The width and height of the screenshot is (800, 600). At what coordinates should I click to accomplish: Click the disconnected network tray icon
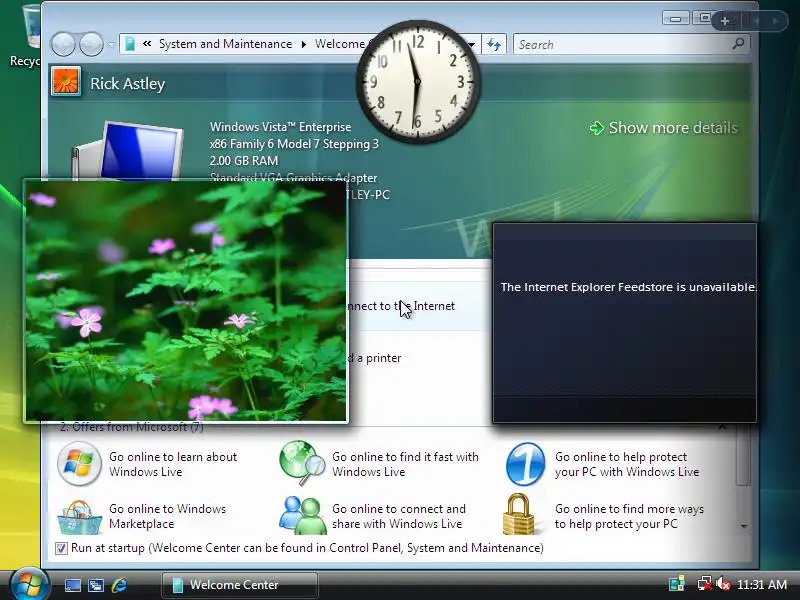[705, 584]
